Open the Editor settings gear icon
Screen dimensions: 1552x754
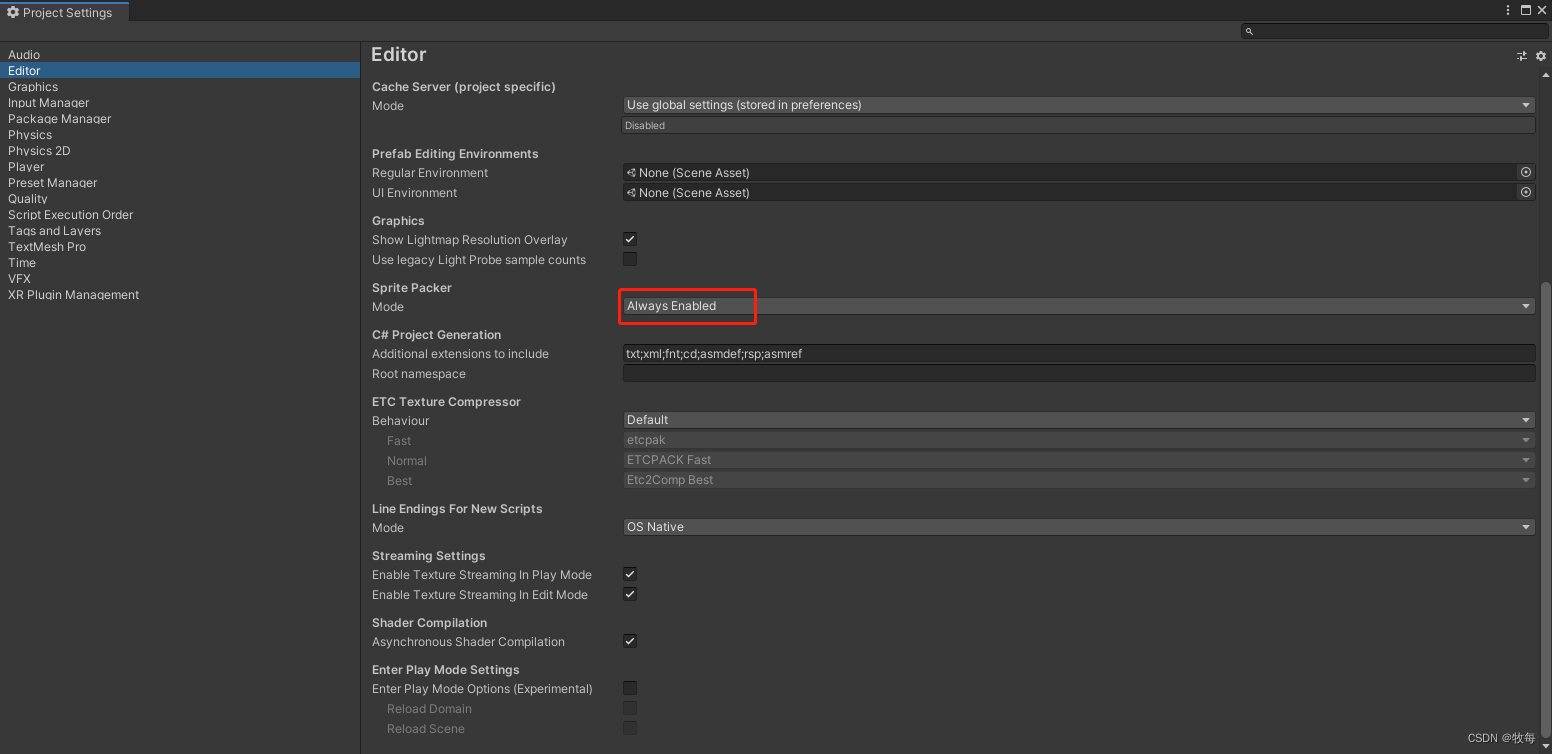tap(1540, 56)
